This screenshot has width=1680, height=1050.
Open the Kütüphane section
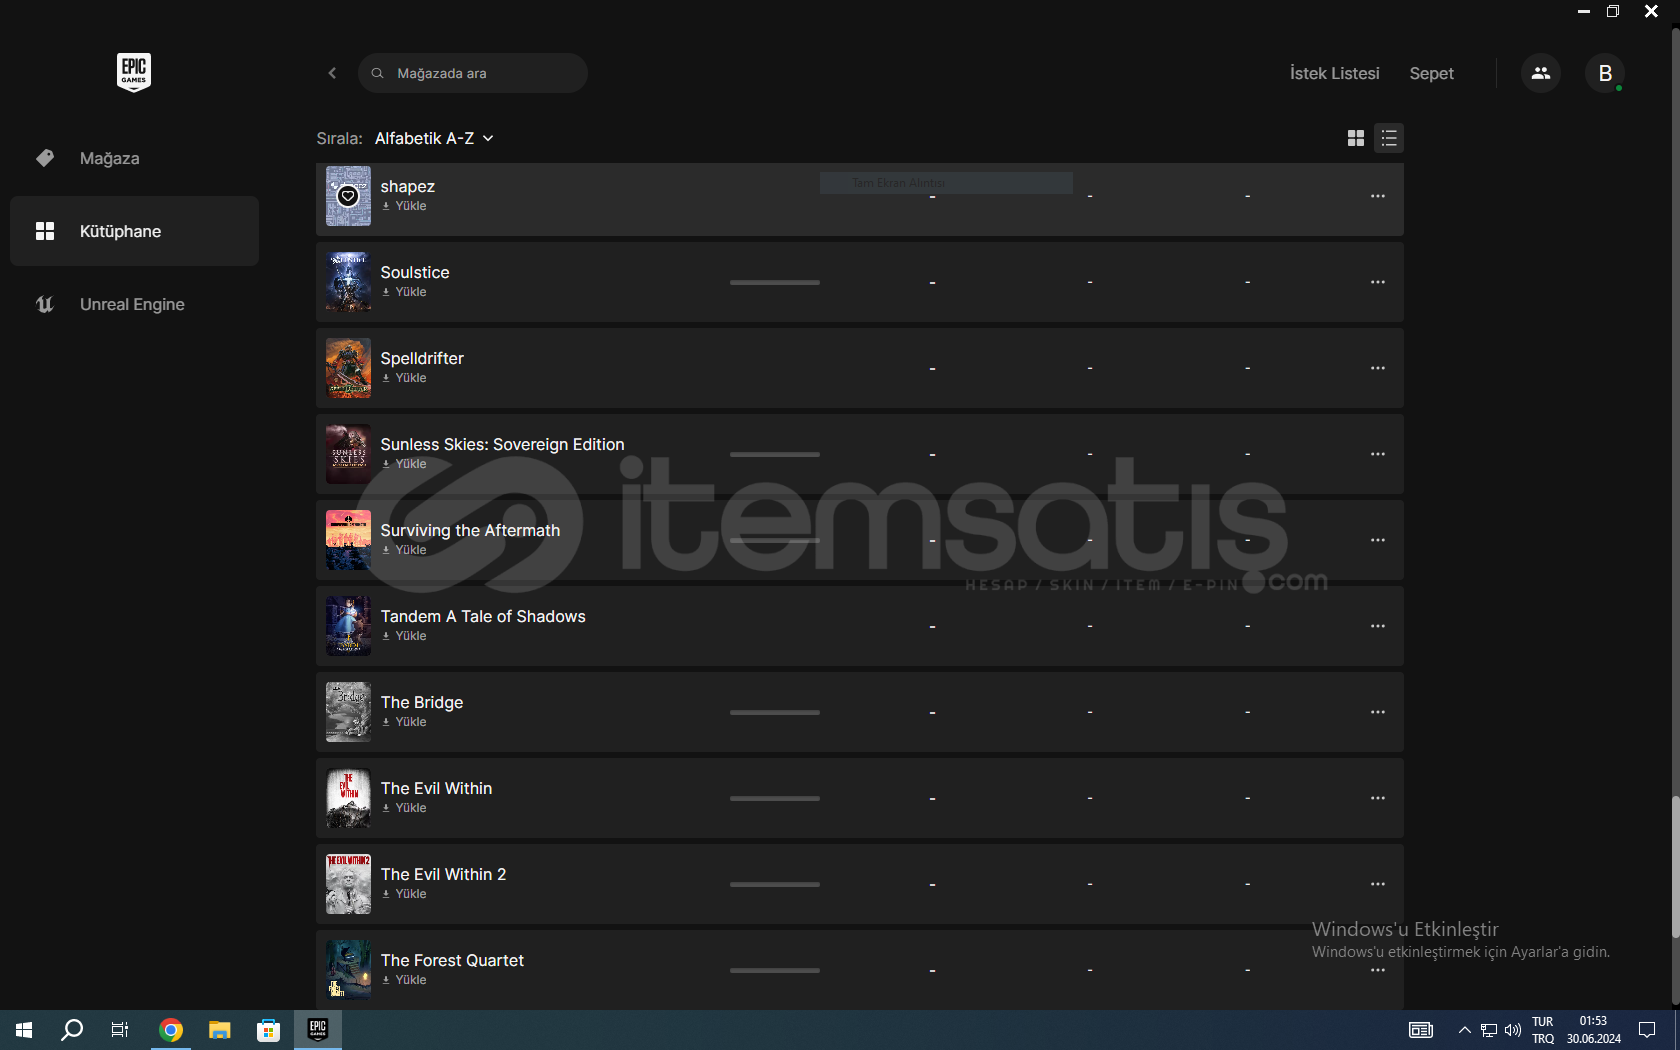coord(134,231)
